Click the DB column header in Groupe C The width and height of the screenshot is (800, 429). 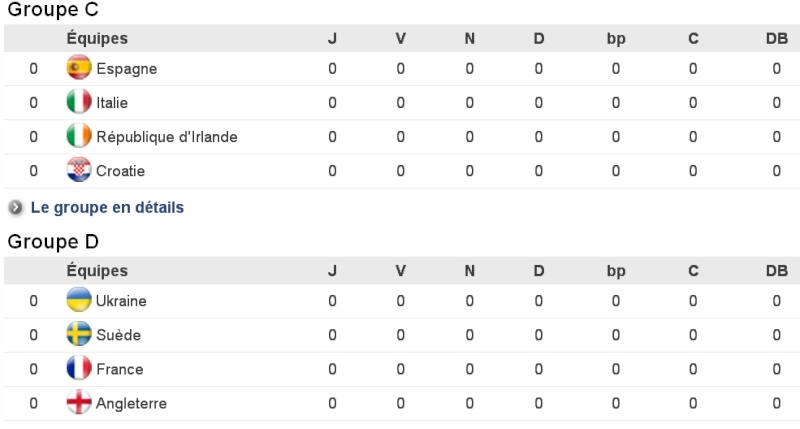coord(776,39)
